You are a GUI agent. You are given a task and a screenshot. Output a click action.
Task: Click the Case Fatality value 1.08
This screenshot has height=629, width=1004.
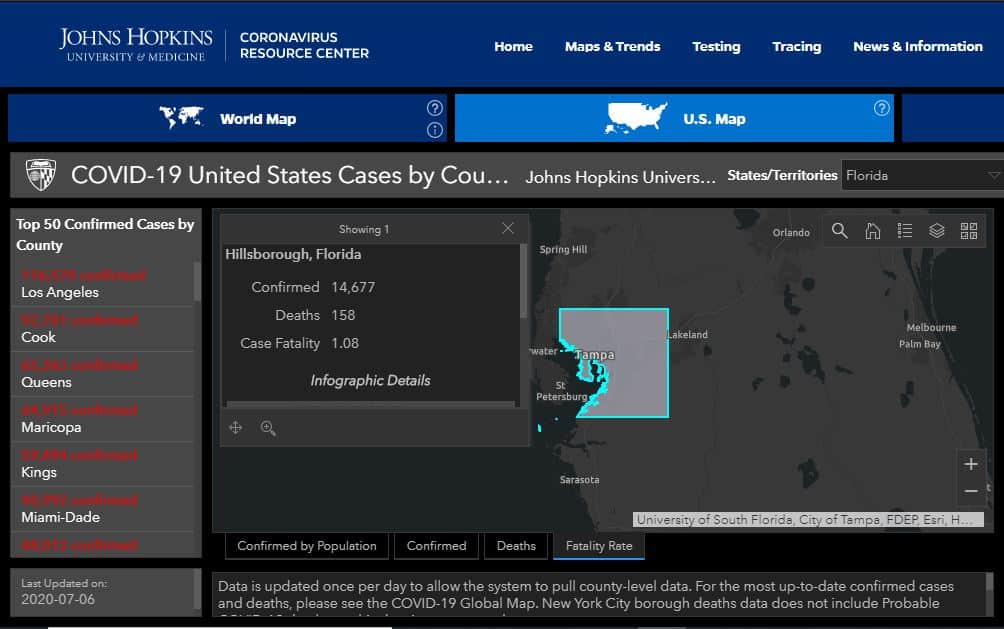[344, 343]
